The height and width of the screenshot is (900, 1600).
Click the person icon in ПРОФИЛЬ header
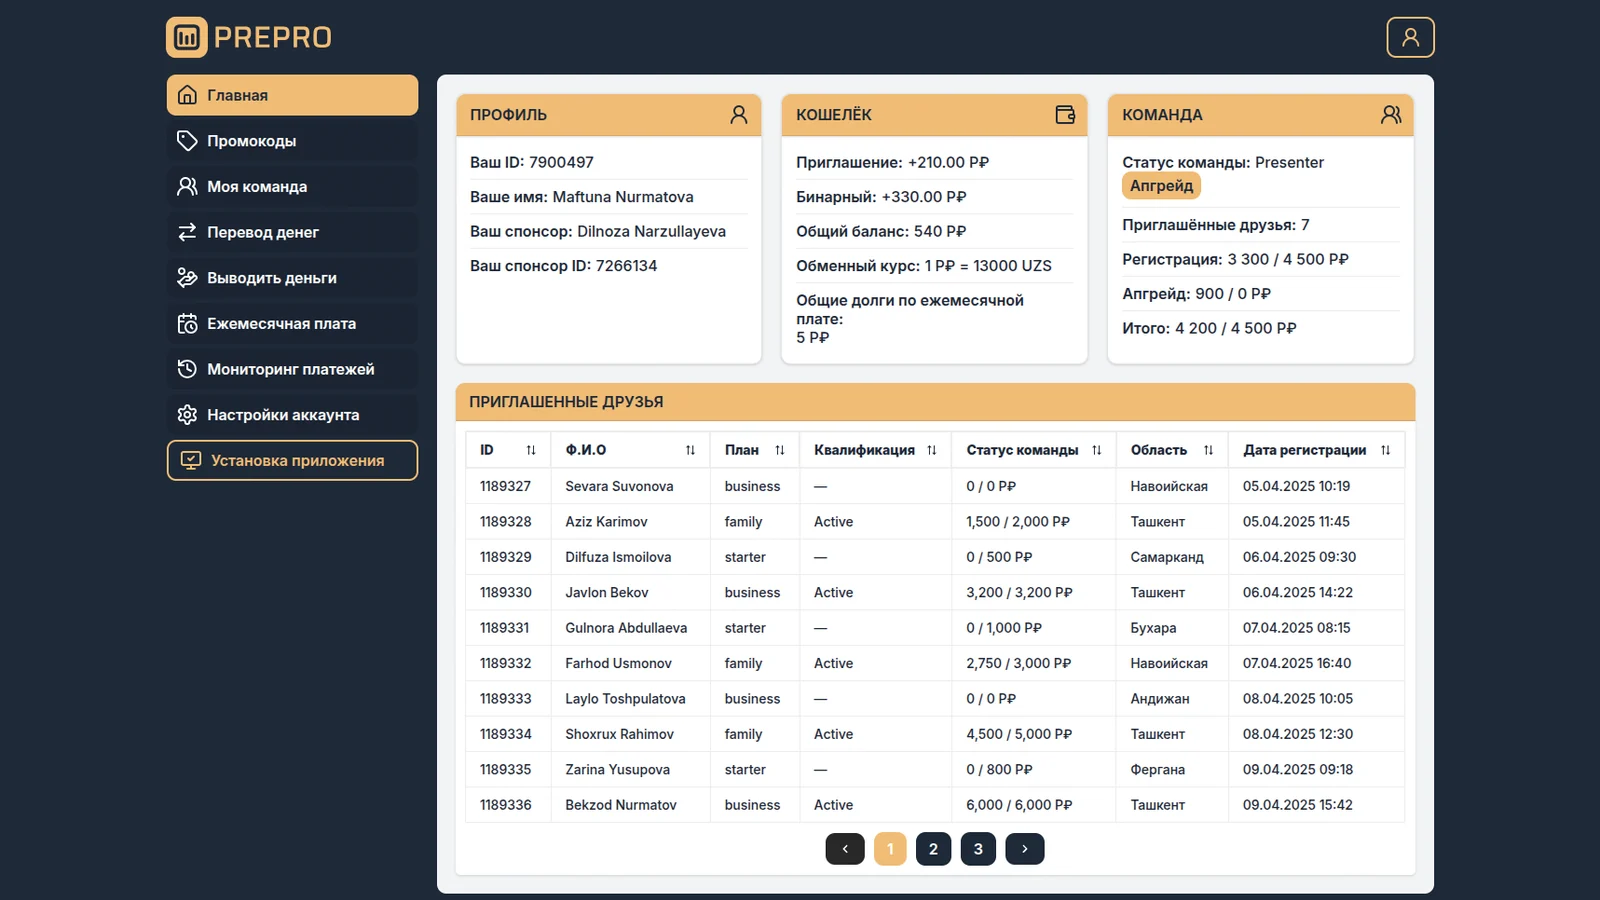(738, 115)
